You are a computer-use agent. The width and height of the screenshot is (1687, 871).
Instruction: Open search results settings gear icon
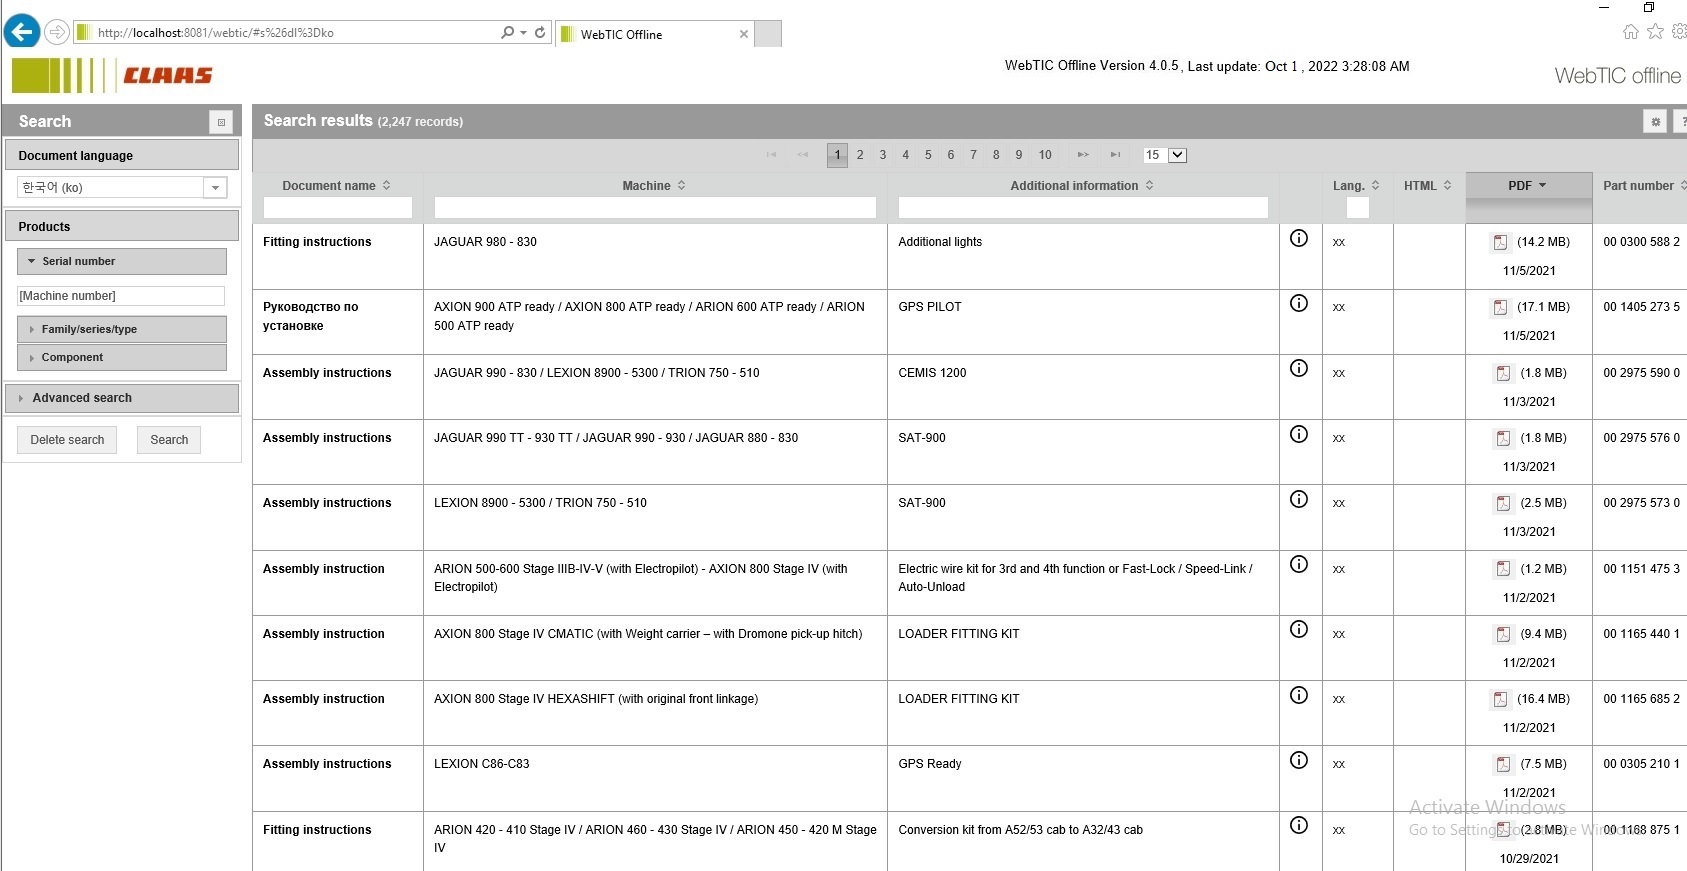click(x=1655, y=122)
